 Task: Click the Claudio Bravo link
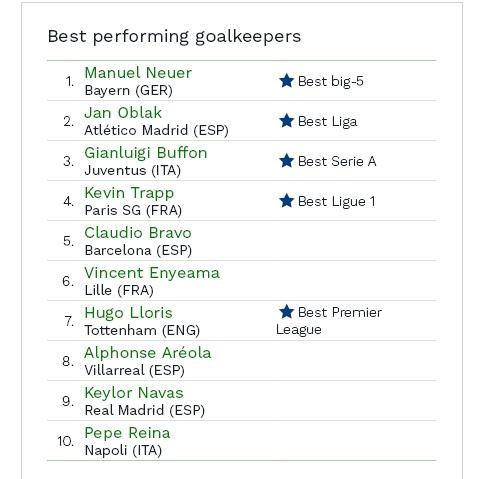click(138, 233)
